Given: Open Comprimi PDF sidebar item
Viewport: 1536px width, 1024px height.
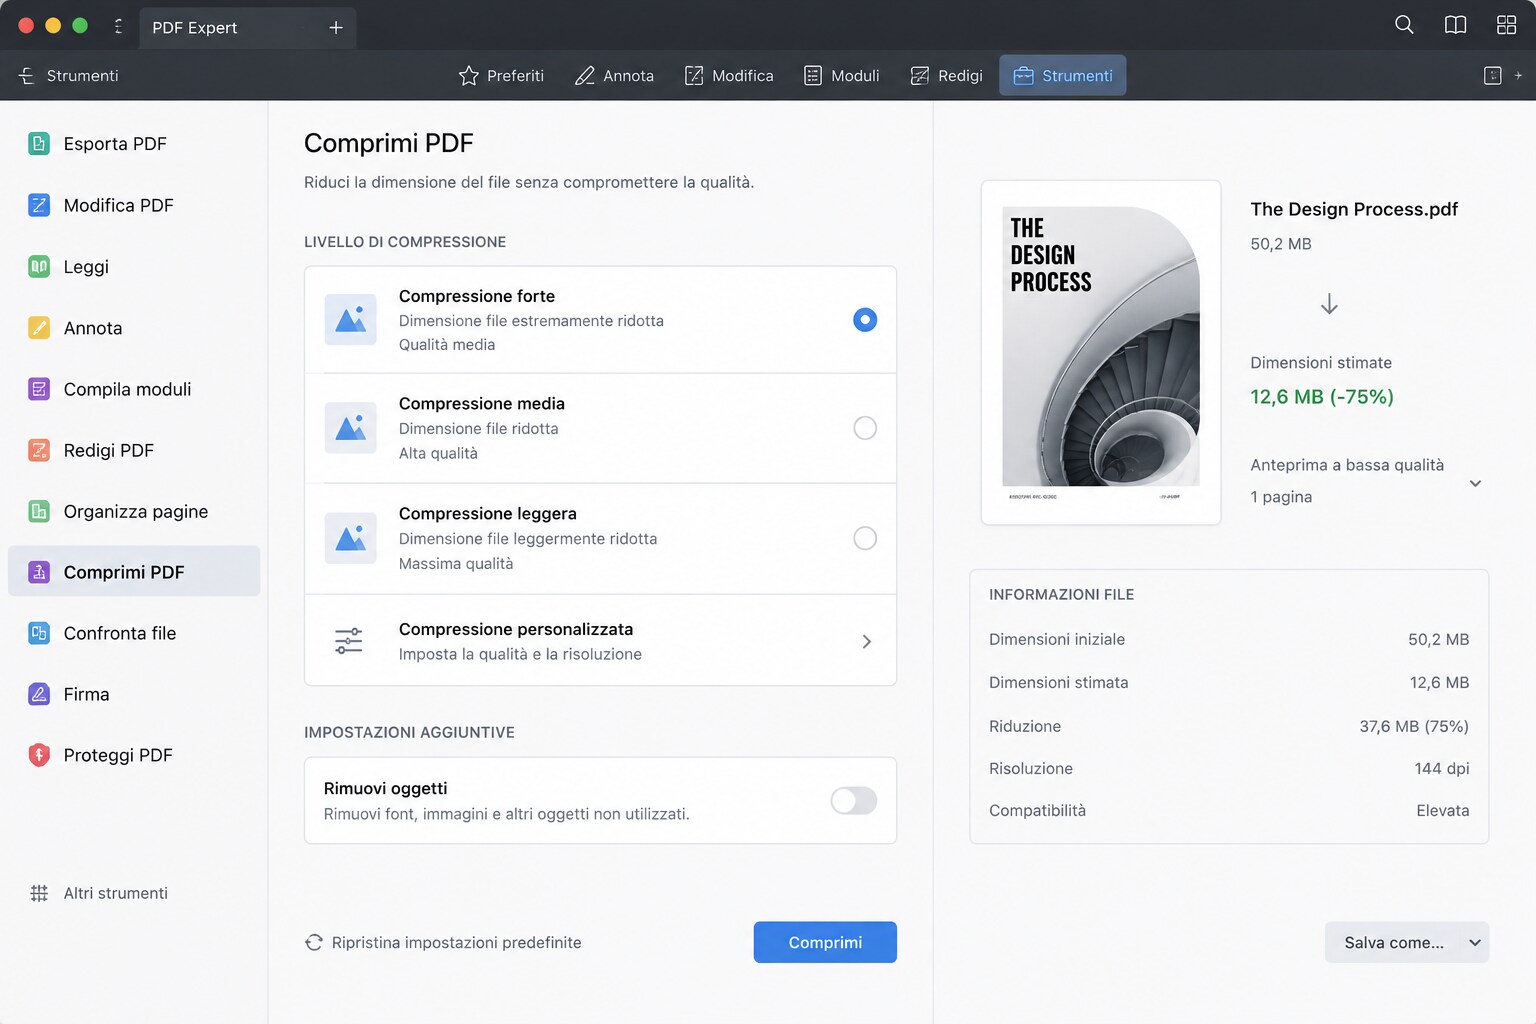Looking at the screenshot, I should click(134, 571).
